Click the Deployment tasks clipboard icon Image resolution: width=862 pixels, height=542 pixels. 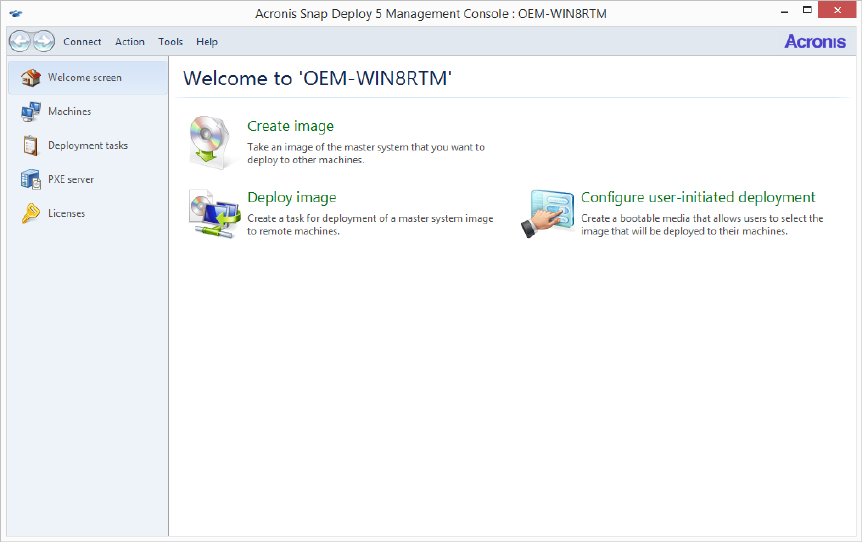(31, 146)
